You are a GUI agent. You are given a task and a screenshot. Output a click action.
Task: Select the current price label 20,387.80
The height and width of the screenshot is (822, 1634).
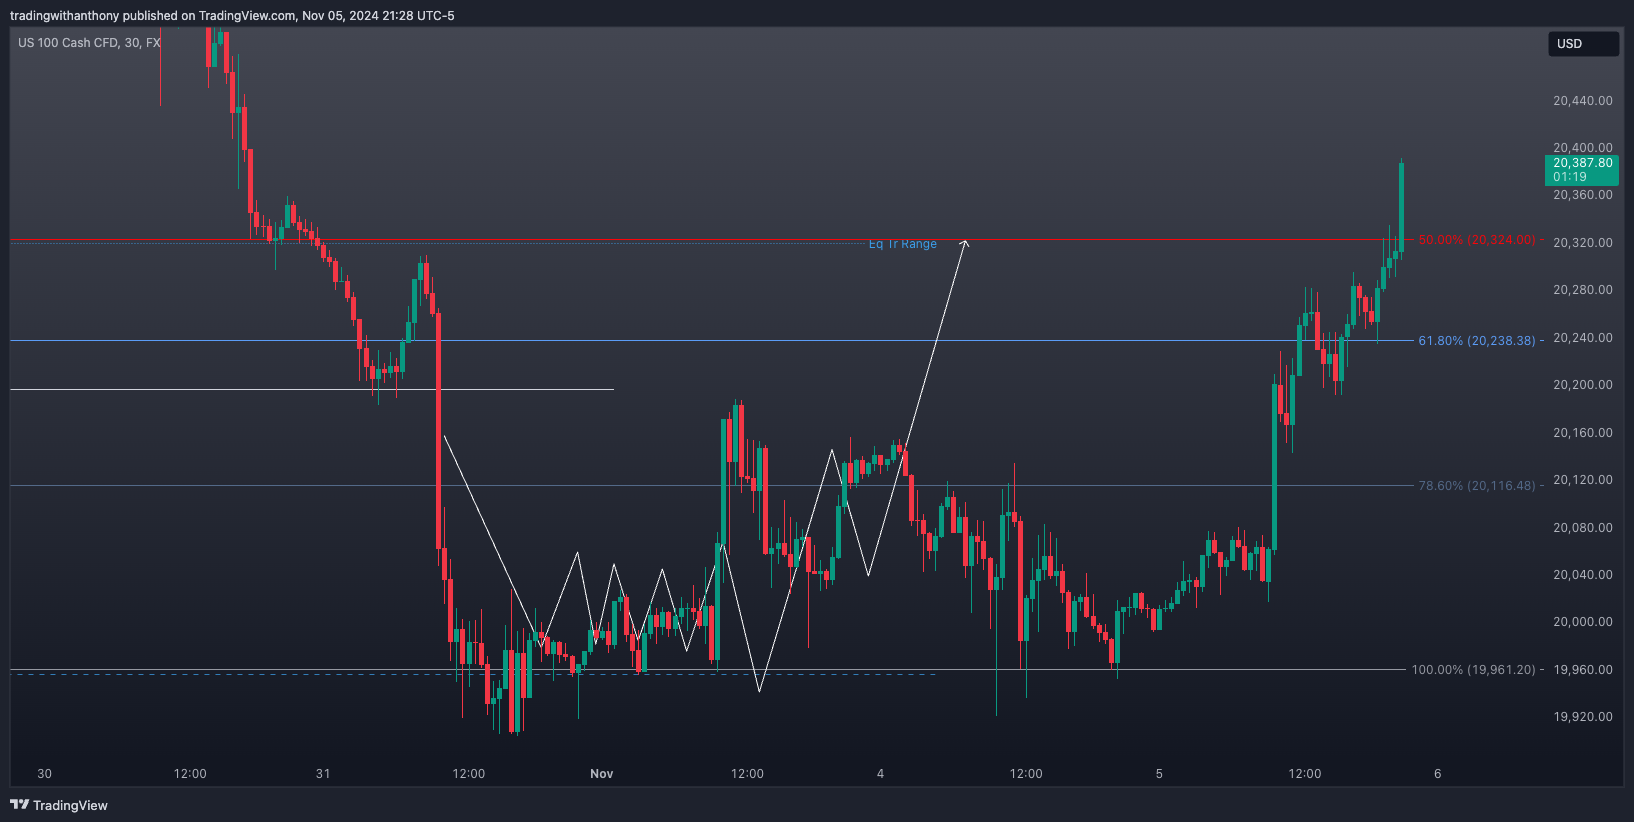coord(1583,163)
